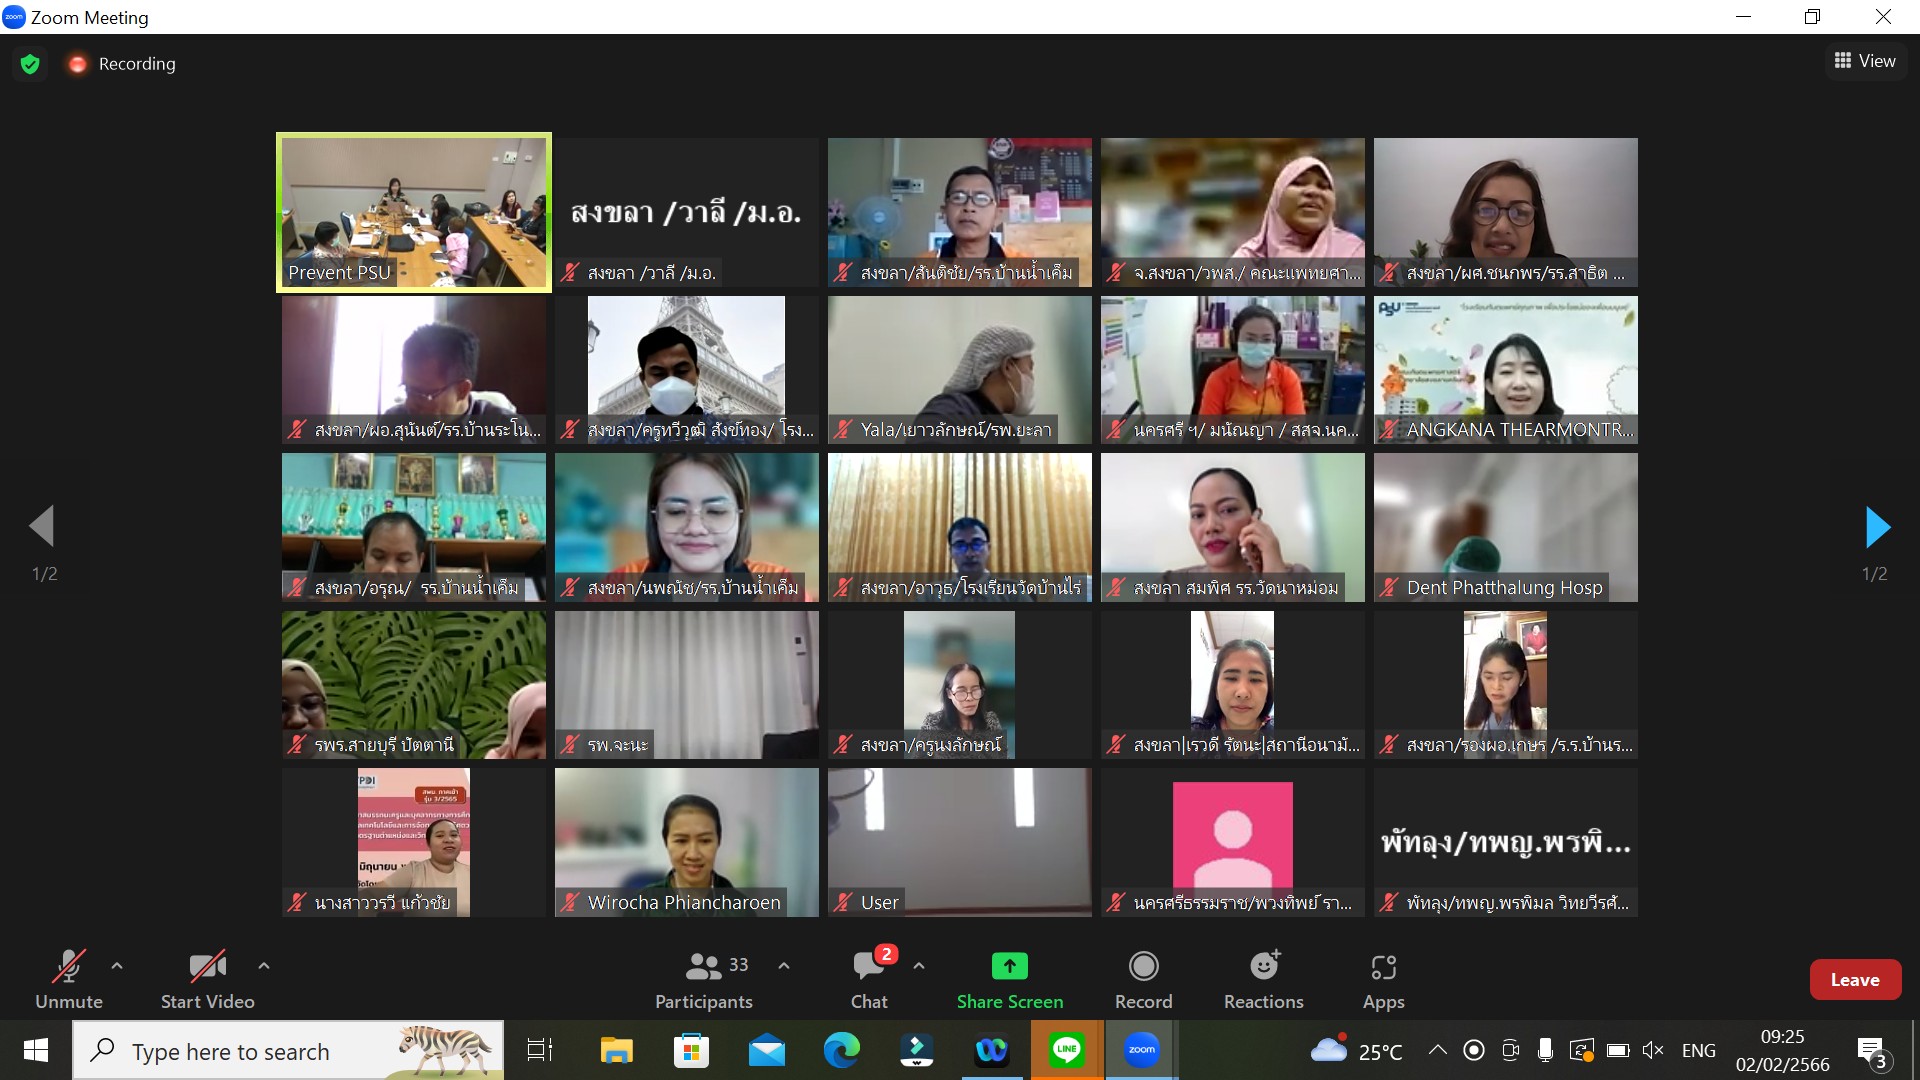Expand audio options arrow beside Unmute
This screenshot has height=1080, width=1920.
(x=117, y=966)
